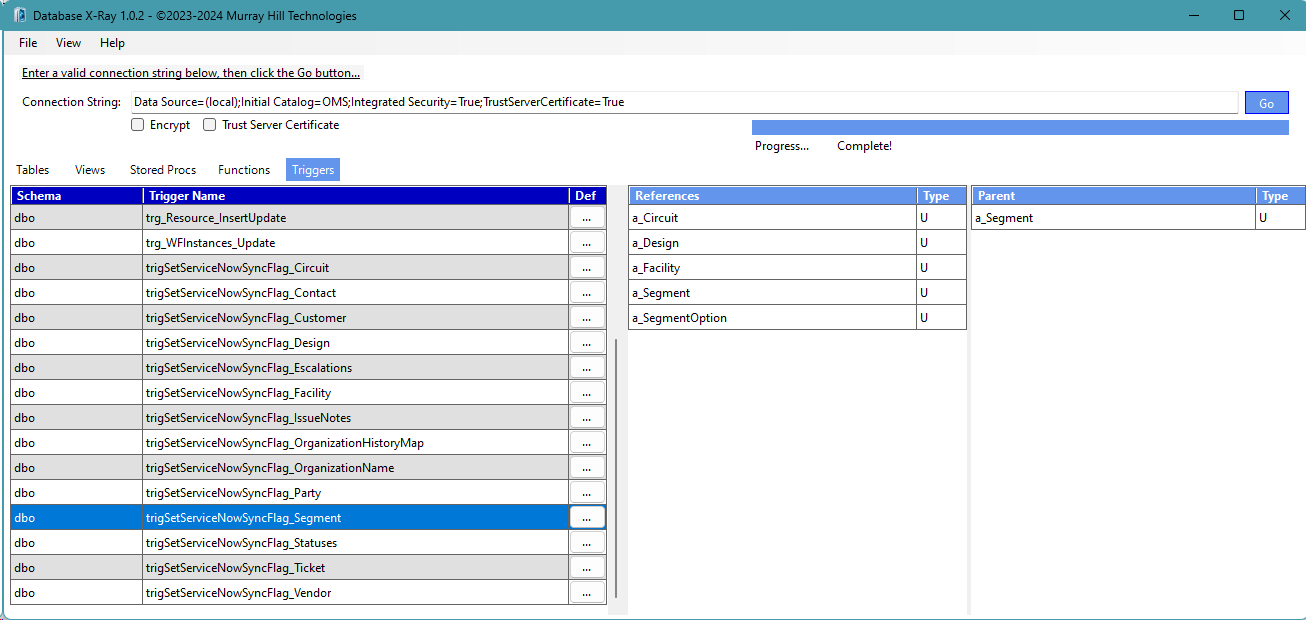Switch to the Views tab
The height and width of the screenshot is (620, 1306).
(x=90, y=170)
